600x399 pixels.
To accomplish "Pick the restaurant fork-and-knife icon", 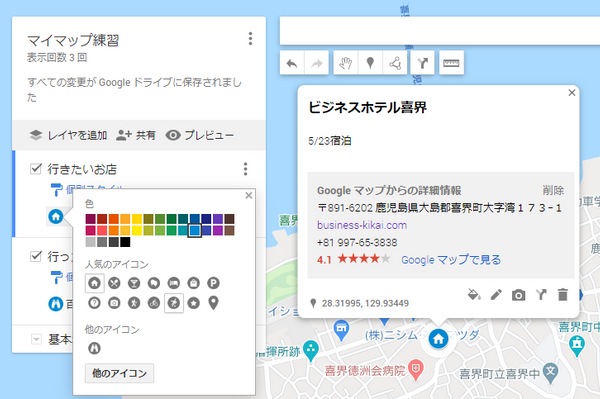I will point(114,283).
